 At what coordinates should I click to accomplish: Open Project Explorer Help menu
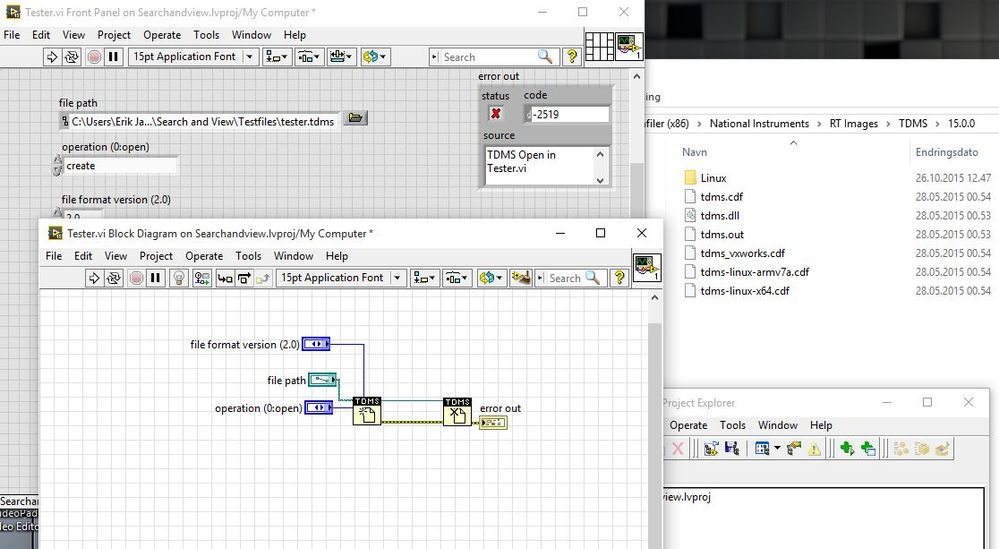[x=821, y=425]
